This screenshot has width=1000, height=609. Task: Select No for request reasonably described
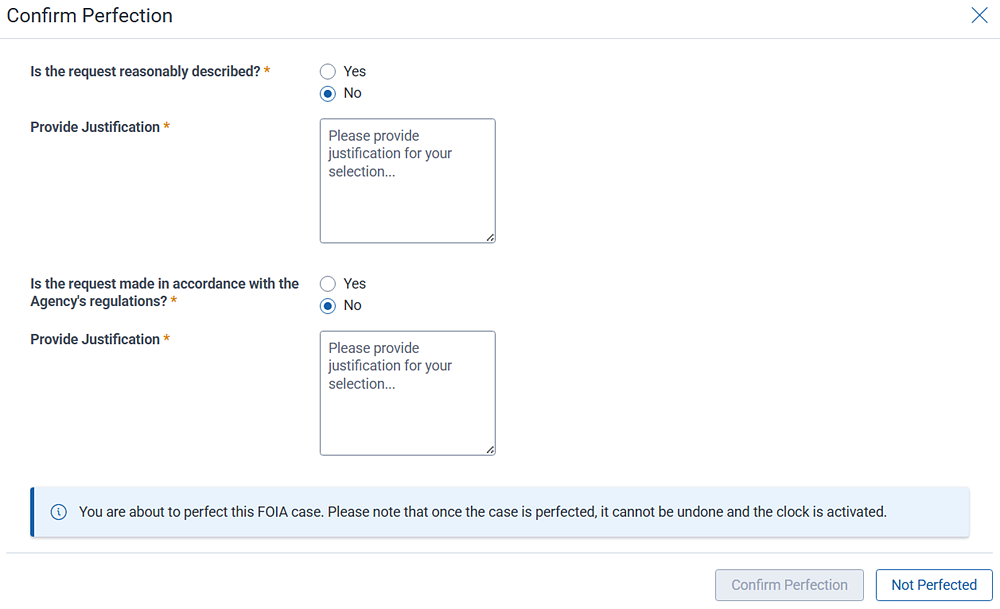pos(327,93)
